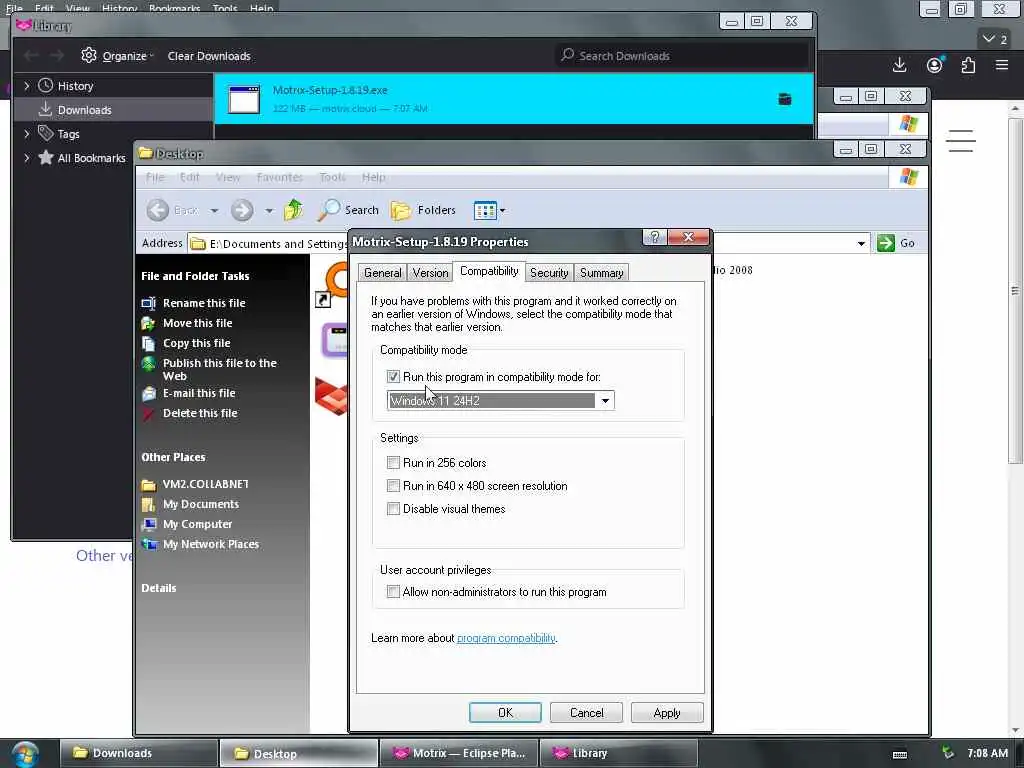Enable Run in 640 x 480 screen resolution
The image size is (1024, 768).
(x=393, y=486)
